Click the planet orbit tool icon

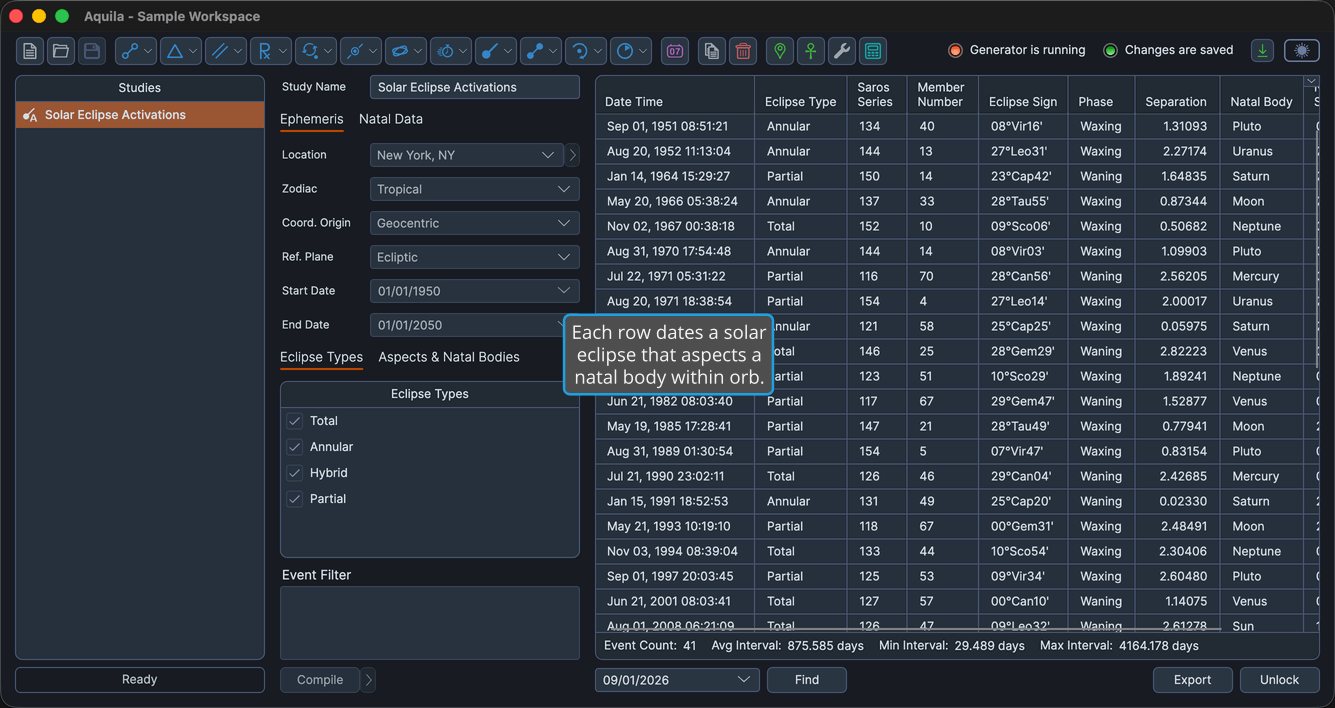(400, 51)
